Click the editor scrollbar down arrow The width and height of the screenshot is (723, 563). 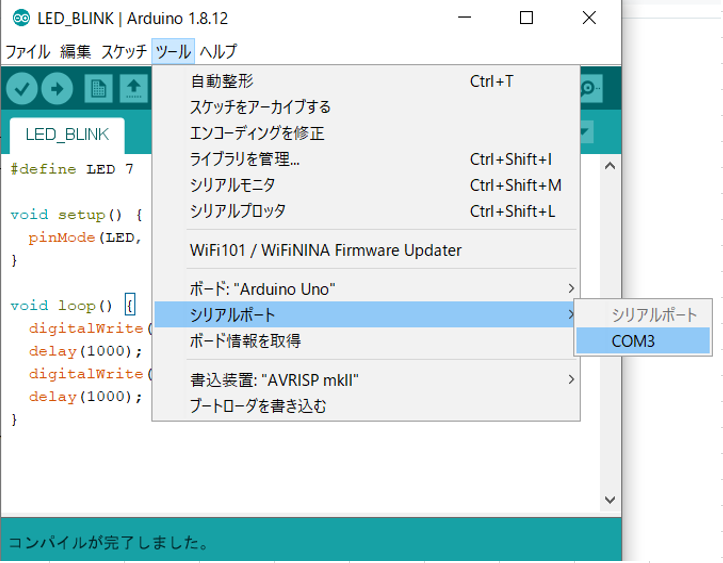(610, 500)
